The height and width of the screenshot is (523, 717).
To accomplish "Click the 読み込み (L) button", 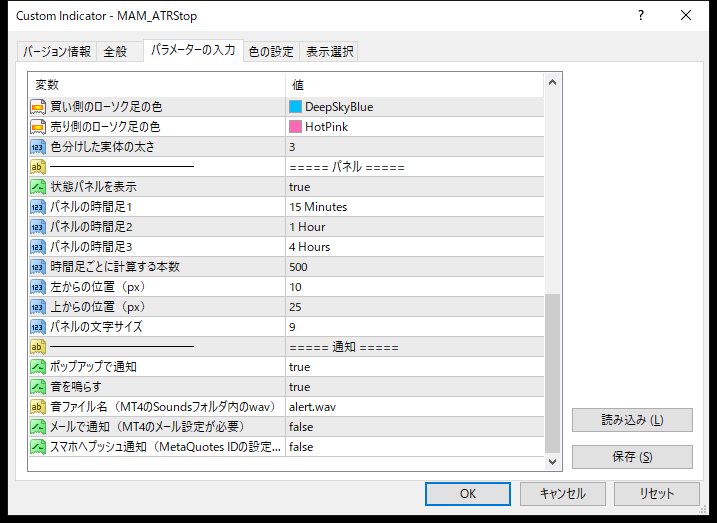I will (x=632, y=420).
